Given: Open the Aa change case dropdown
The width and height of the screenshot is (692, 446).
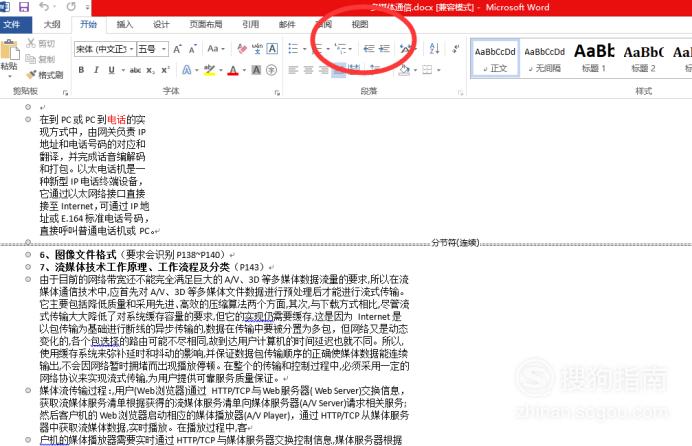Looking at the screenshot, I should tap(216, 49).
